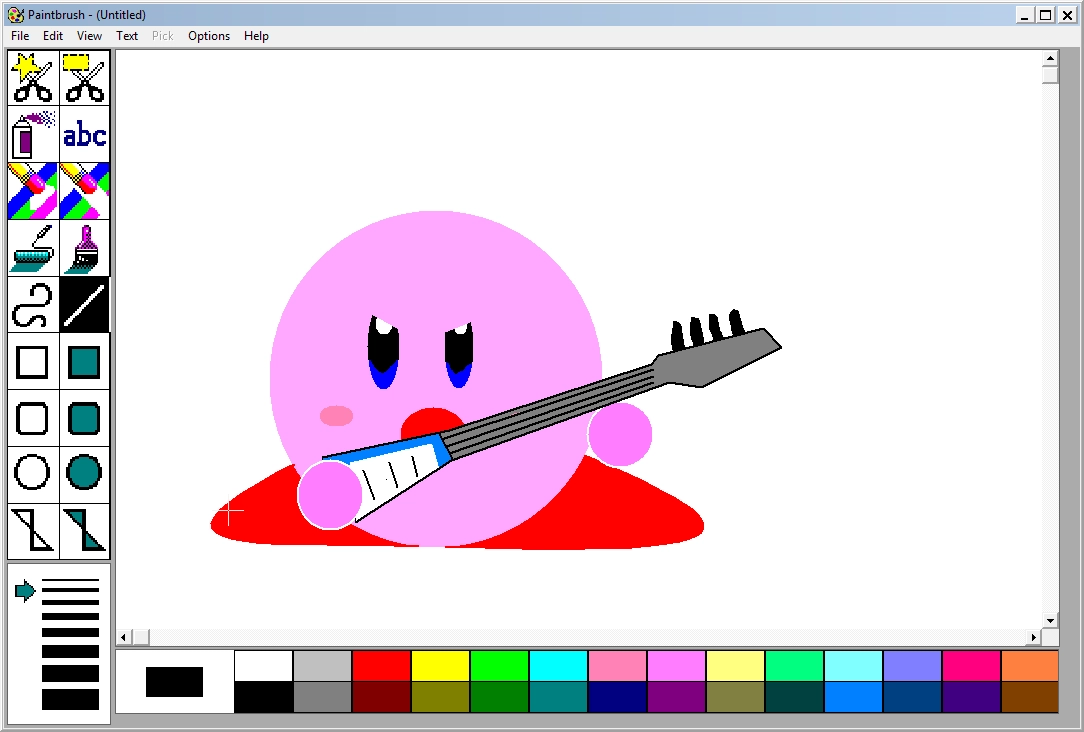The image size is (1084, 732).
Task: Pick the pale cyan swatch
Action: tap(853, 666)
